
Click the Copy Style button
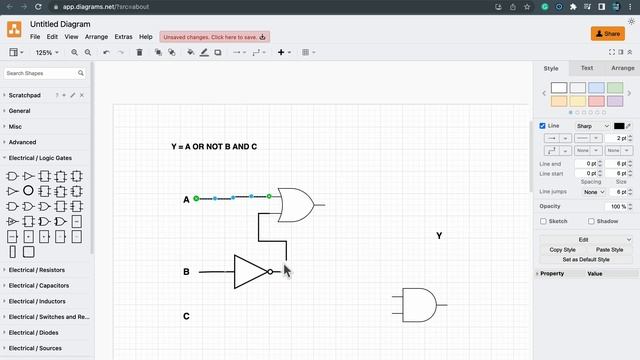[562, 249]
